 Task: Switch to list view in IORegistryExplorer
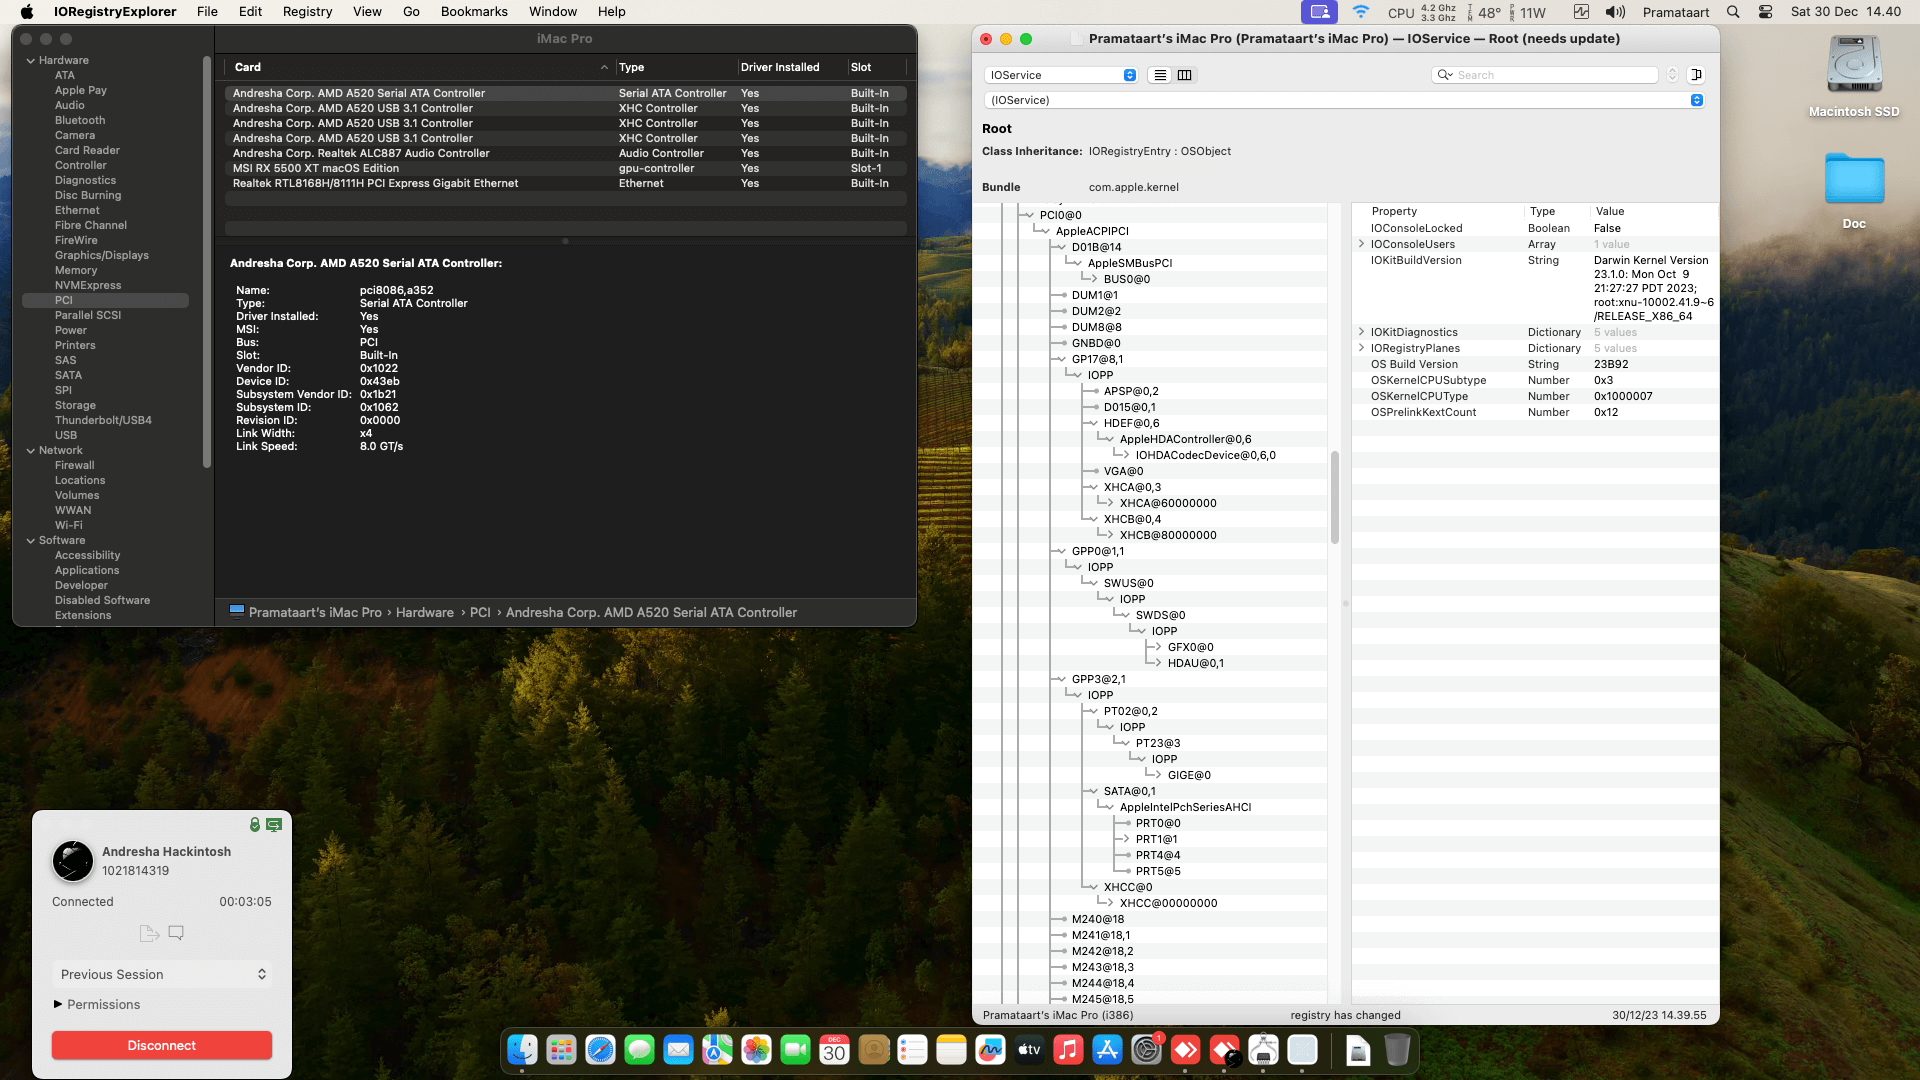tap(1160, 75)
